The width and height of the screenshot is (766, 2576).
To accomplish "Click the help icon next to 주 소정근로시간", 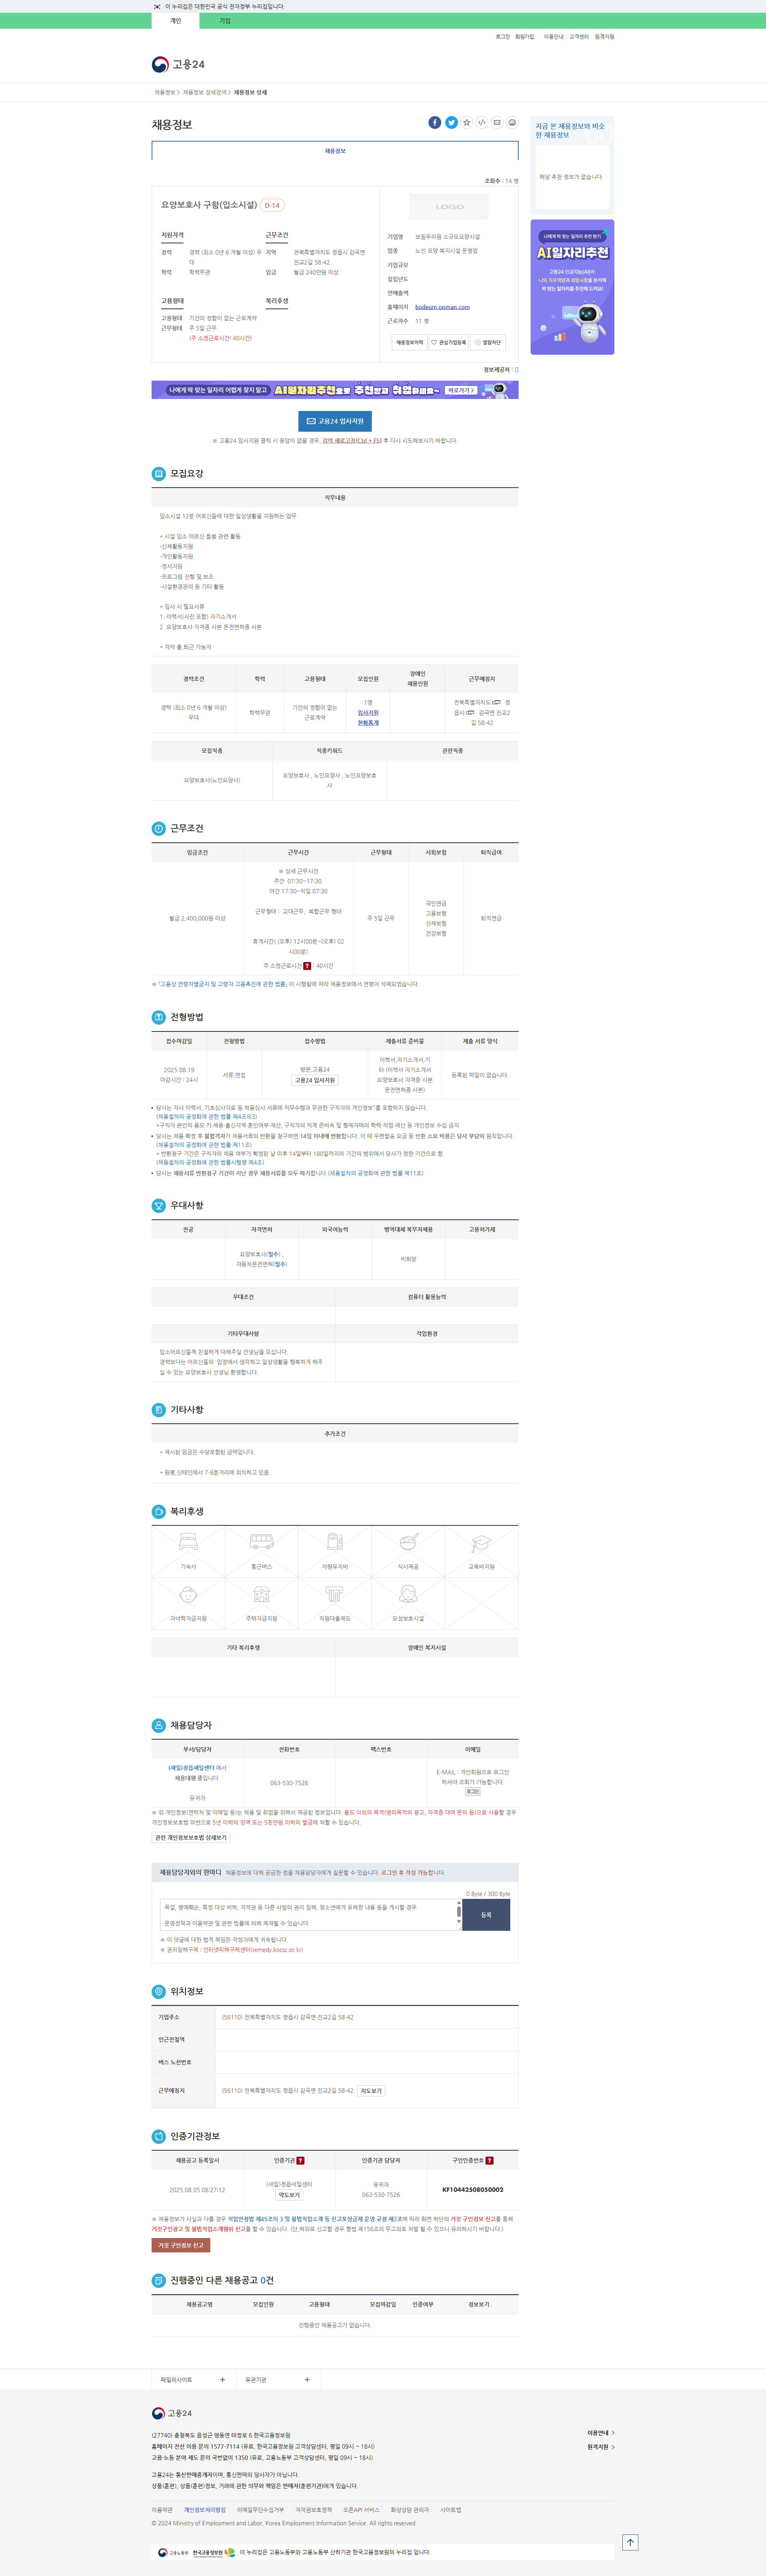I will [307, 966].
